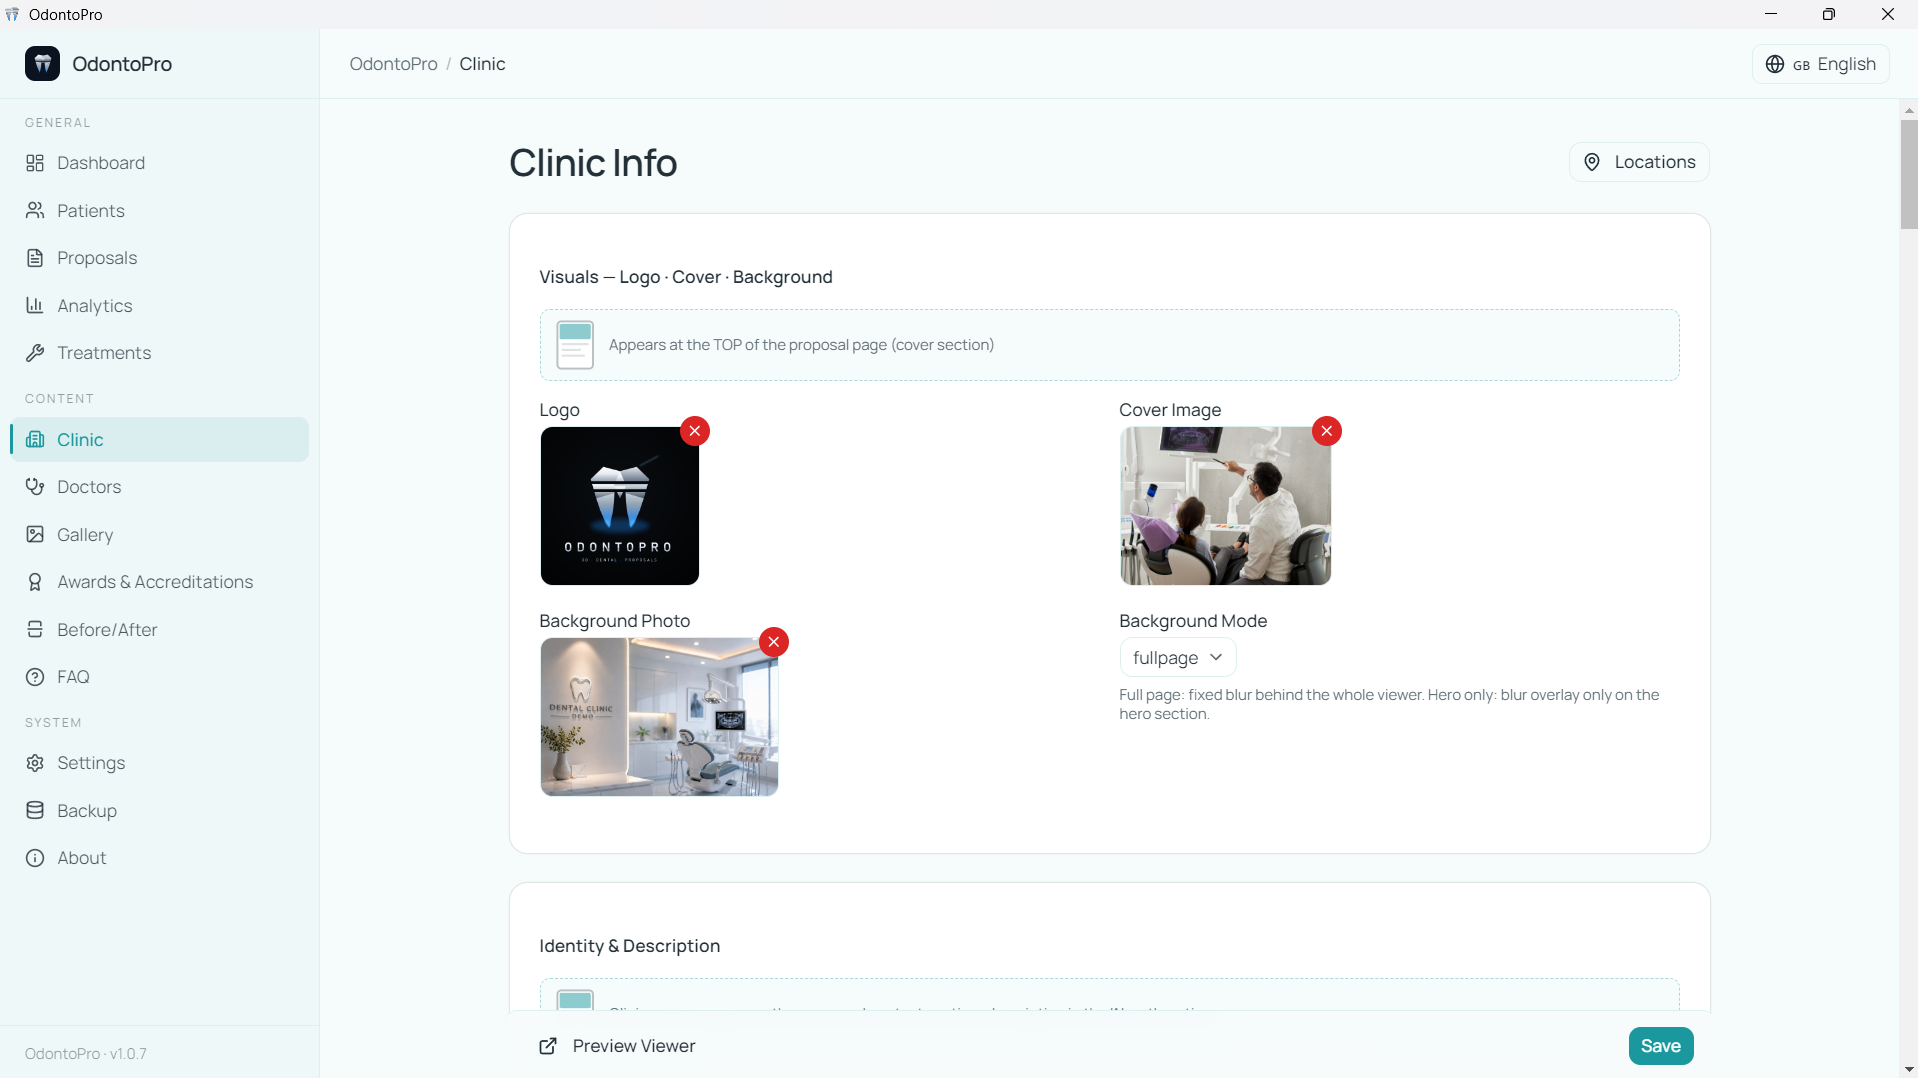Click the 'Appears at the TOP' hint text
The width and height of the screenshot is (1918, 1078).
(x=801, y=345)
